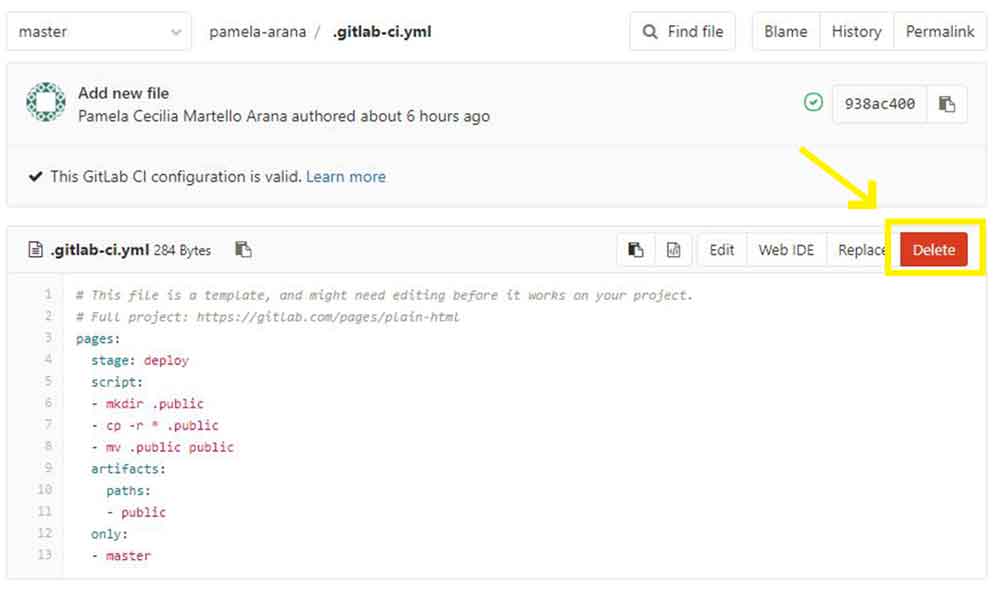The width and height of the screenshot is (1000, 610).
Task: Click the author avatar icon
Action: [45, 103]
